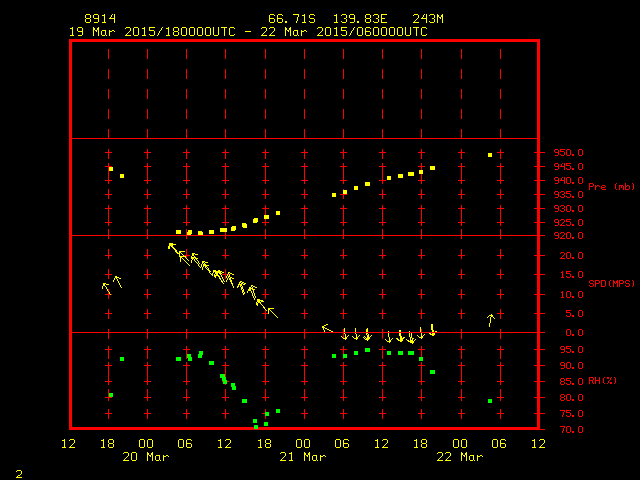Click the RH(%) axis title

point(602,381)
